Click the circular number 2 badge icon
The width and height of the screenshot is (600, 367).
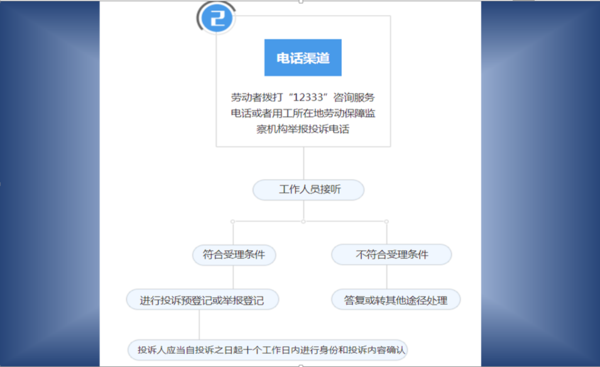pos(217,18)
